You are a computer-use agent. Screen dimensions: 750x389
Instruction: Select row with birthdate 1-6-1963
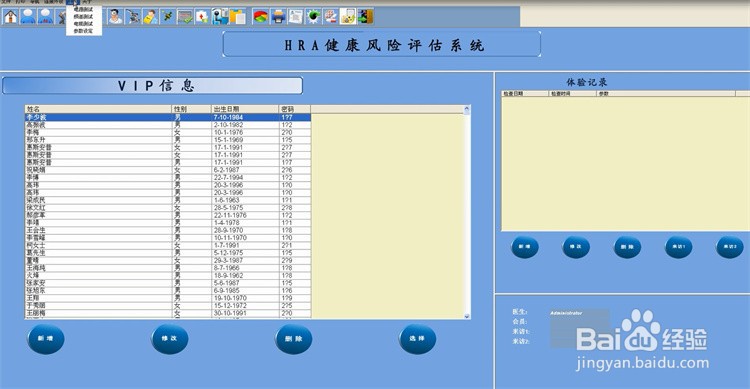pos(167,200)
